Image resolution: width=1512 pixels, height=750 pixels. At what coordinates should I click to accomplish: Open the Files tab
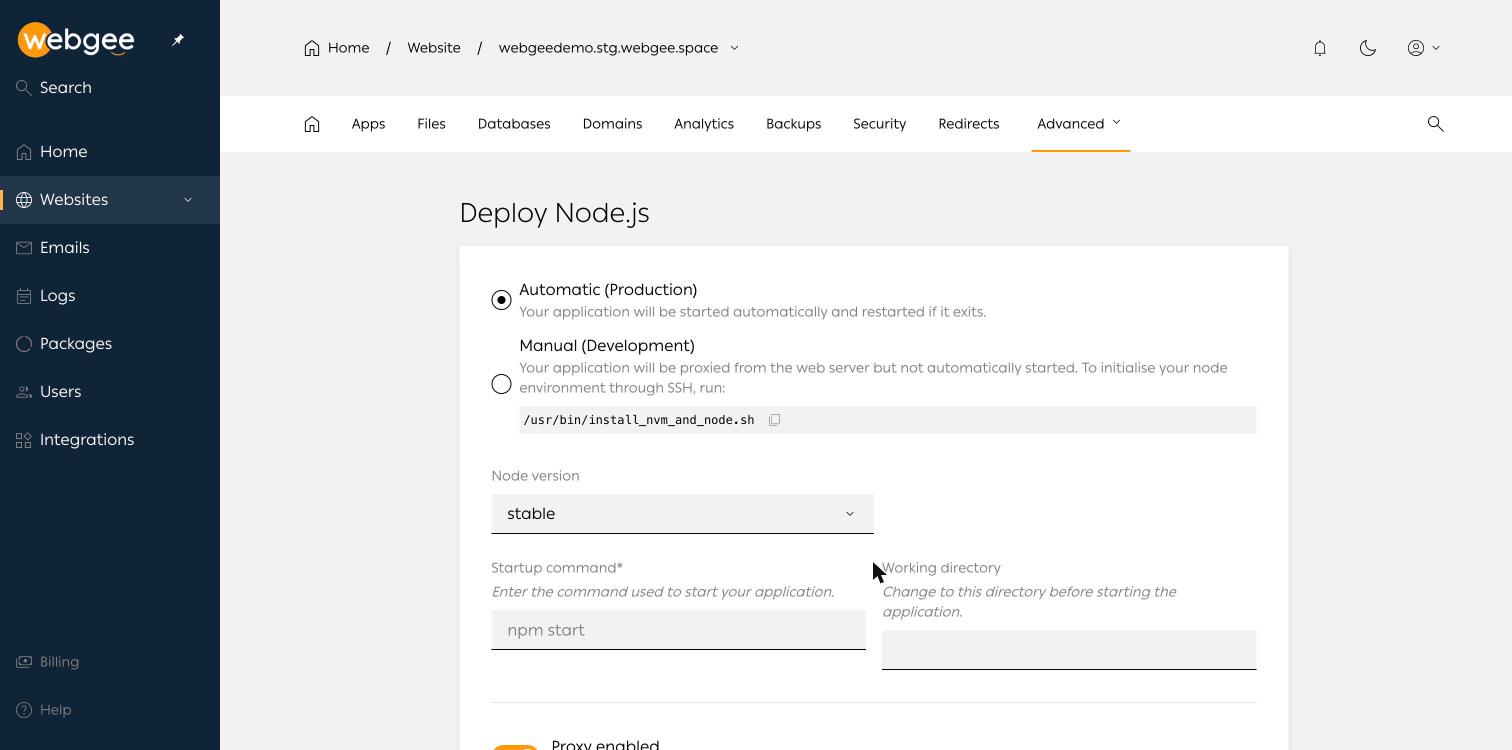(431, 124)
